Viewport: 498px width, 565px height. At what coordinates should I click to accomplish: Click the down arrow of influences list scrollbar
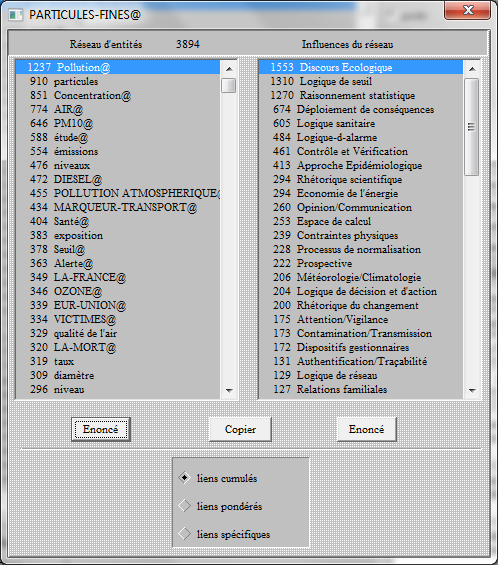[472, 390]
